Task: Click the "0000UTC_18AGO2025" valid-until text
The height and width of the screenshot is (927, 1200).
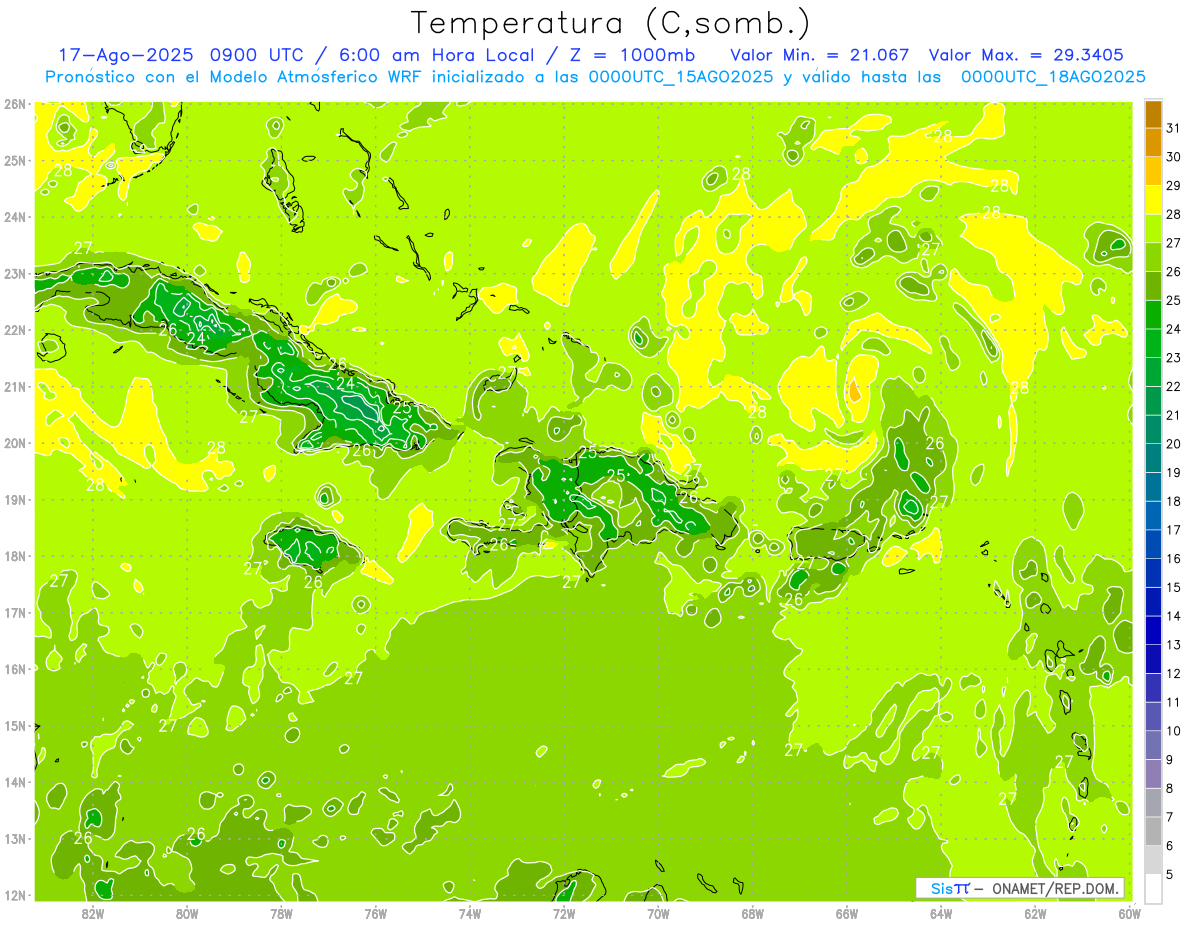Action: coord(1053,77)
